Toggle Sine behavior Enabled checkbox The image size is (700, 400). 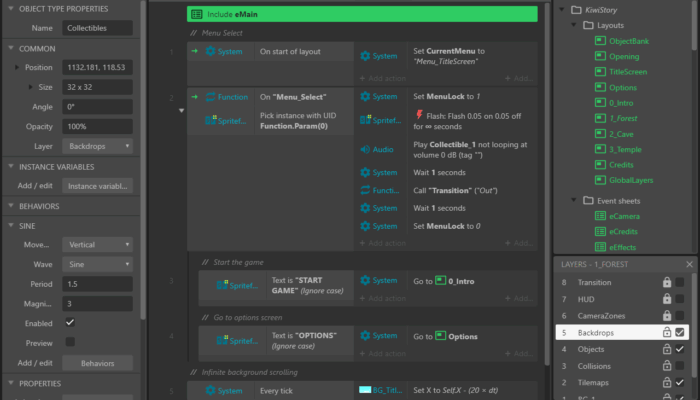click(x=70, y=323)
